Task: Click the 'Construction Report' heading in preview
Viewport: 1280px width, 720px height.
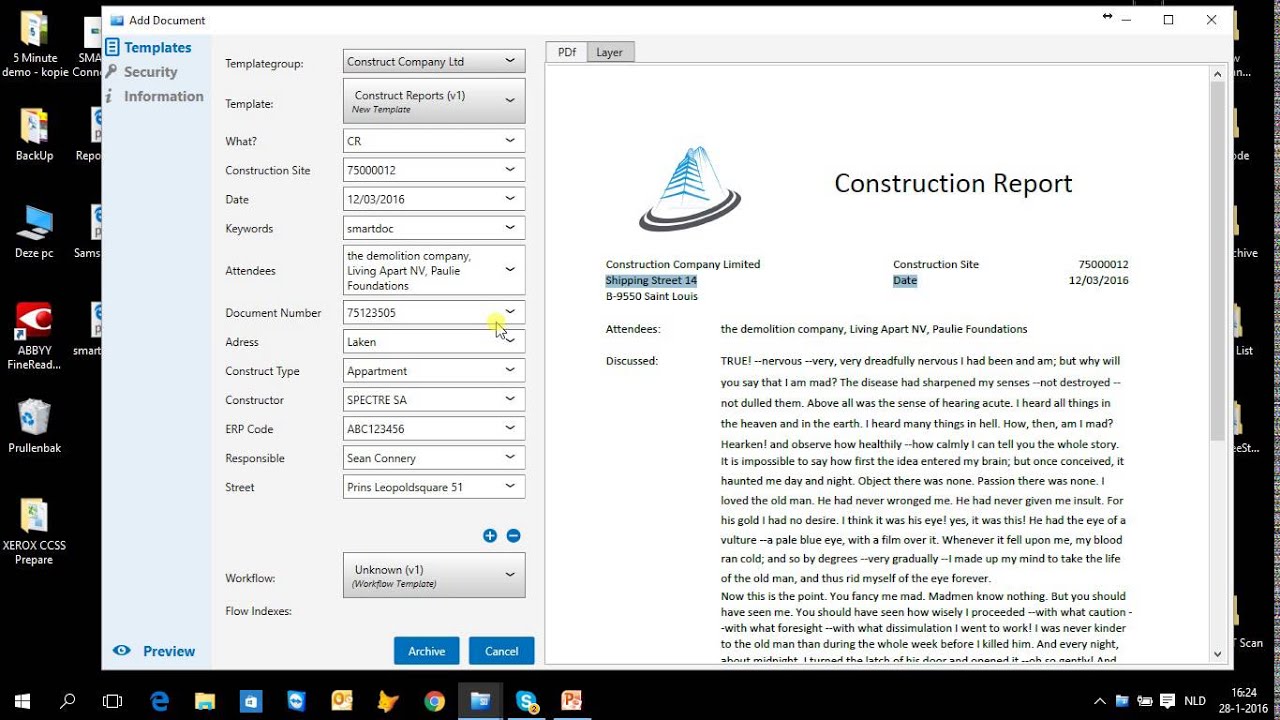Action: coord(953,183)
